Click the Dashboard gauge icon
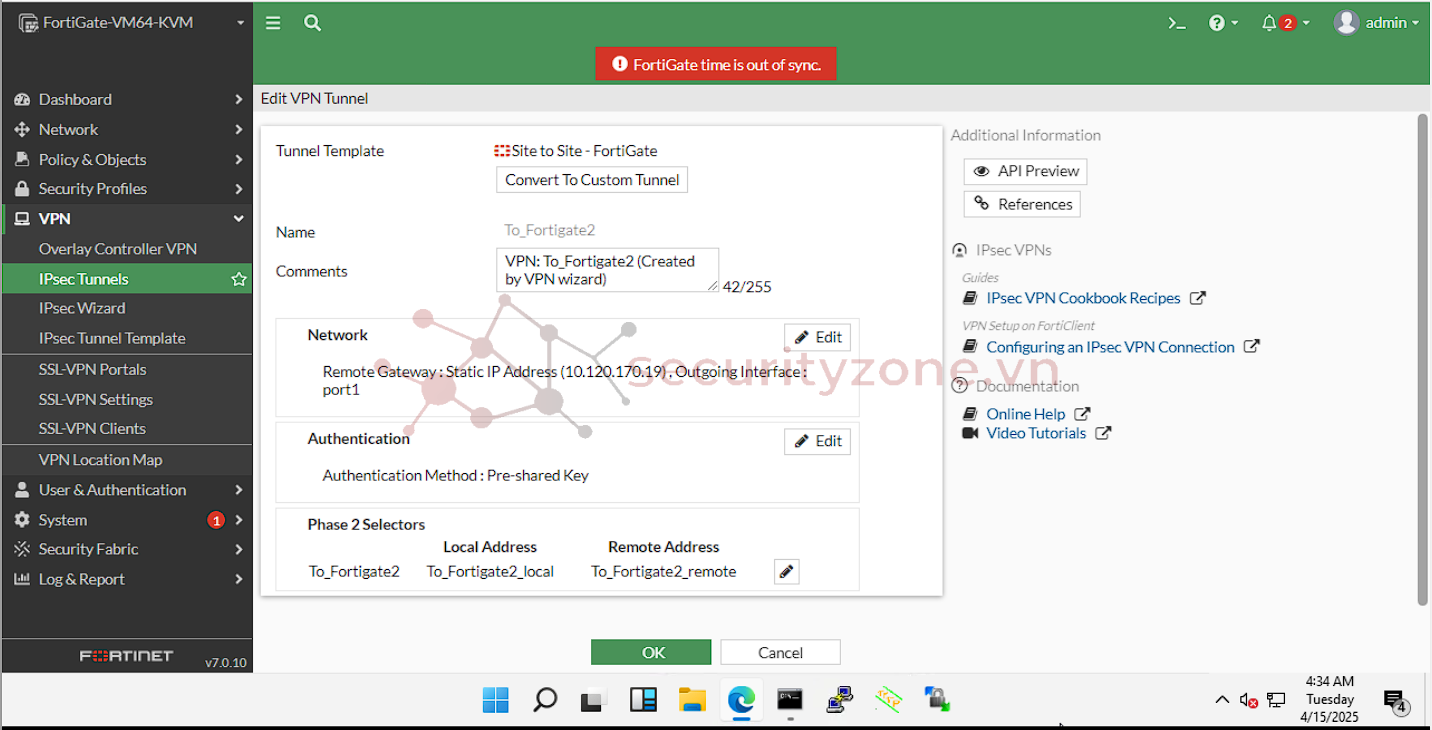This screenshot has width=1432, height=730. click(x=22, y=100)
